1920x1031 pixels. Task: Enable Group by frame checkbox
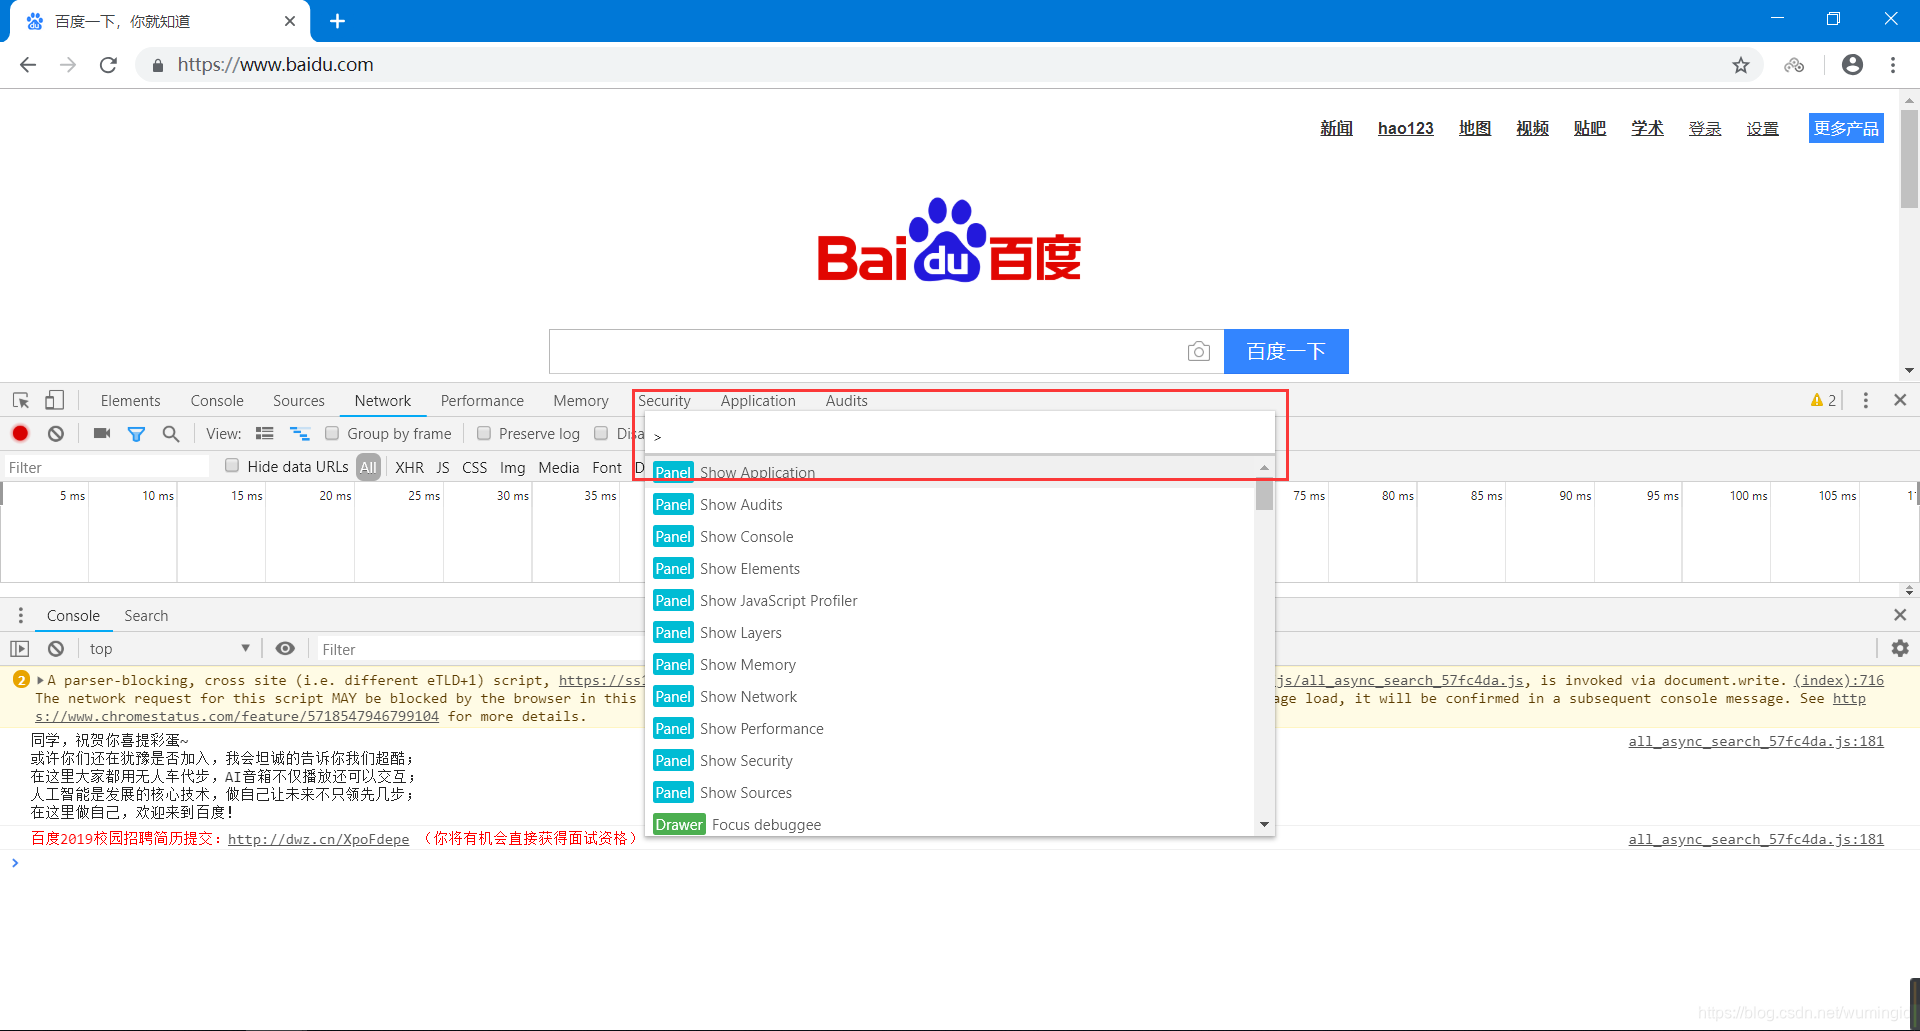pos(332,433)
